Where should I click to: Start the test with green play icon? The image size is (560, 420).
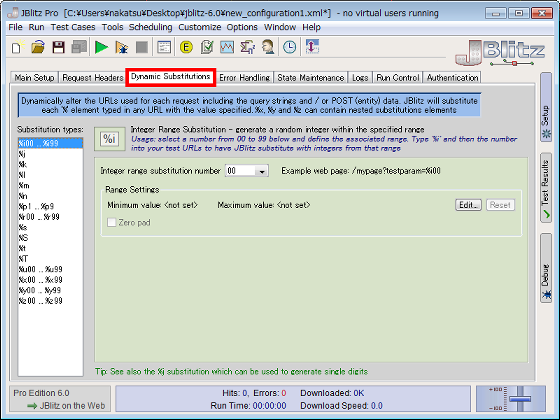click(101, 47)
